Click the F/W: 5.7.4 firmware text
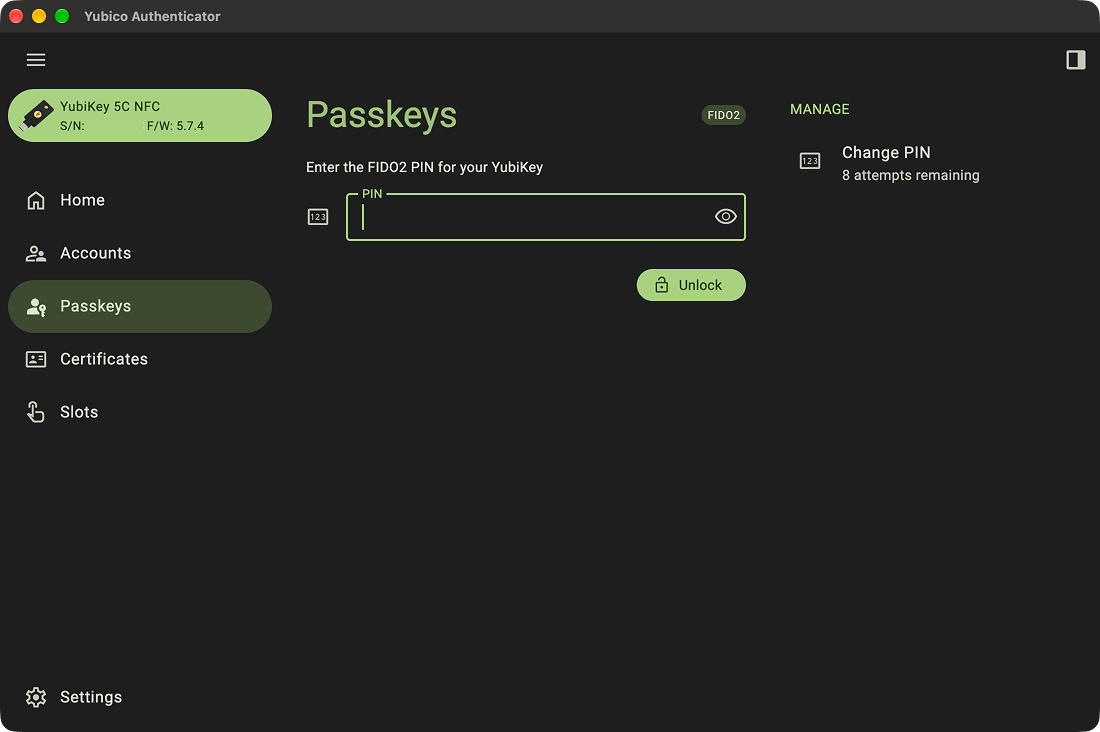The width and height of the screenshot is (1100, 732). click(175, 126)
